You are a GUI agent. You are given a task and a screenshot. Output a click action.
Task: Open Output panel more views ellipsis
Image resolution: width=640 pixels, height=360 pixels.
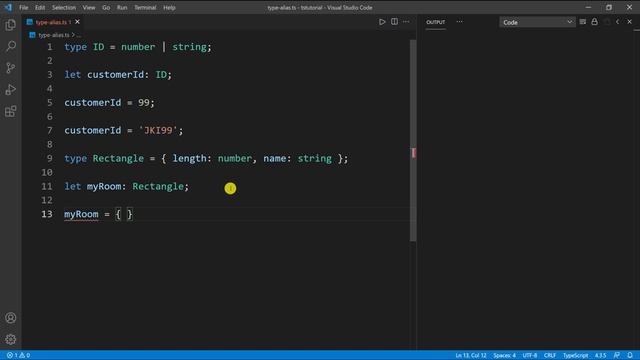click(460, 22)
